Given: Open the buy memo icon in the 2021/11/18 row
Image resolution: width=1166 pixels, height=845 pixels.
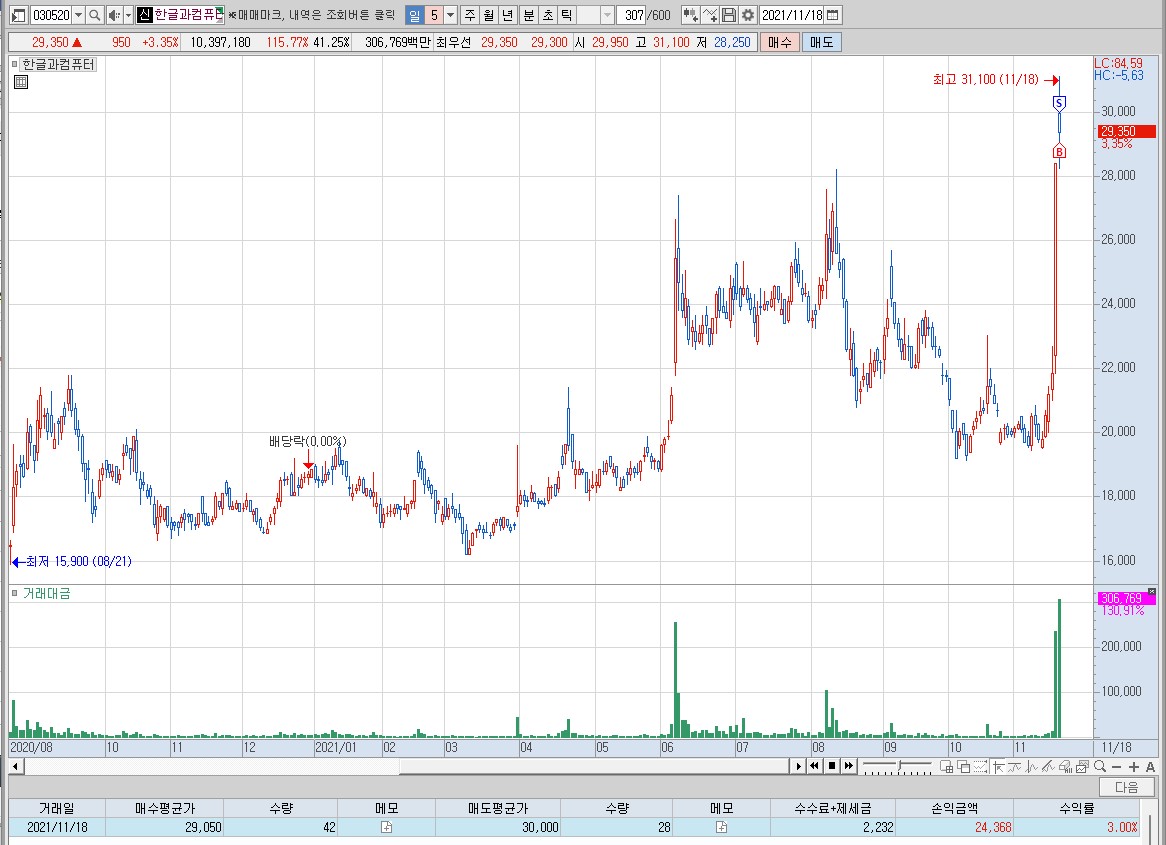Looking at the screenshot, I should click(386, 827).
